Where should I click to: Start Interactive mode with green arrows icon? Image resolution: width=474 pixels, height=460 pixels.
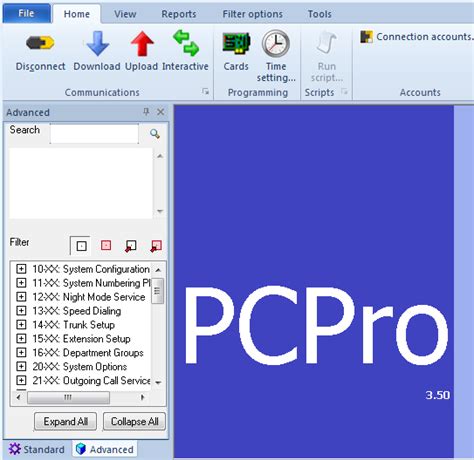186,43
